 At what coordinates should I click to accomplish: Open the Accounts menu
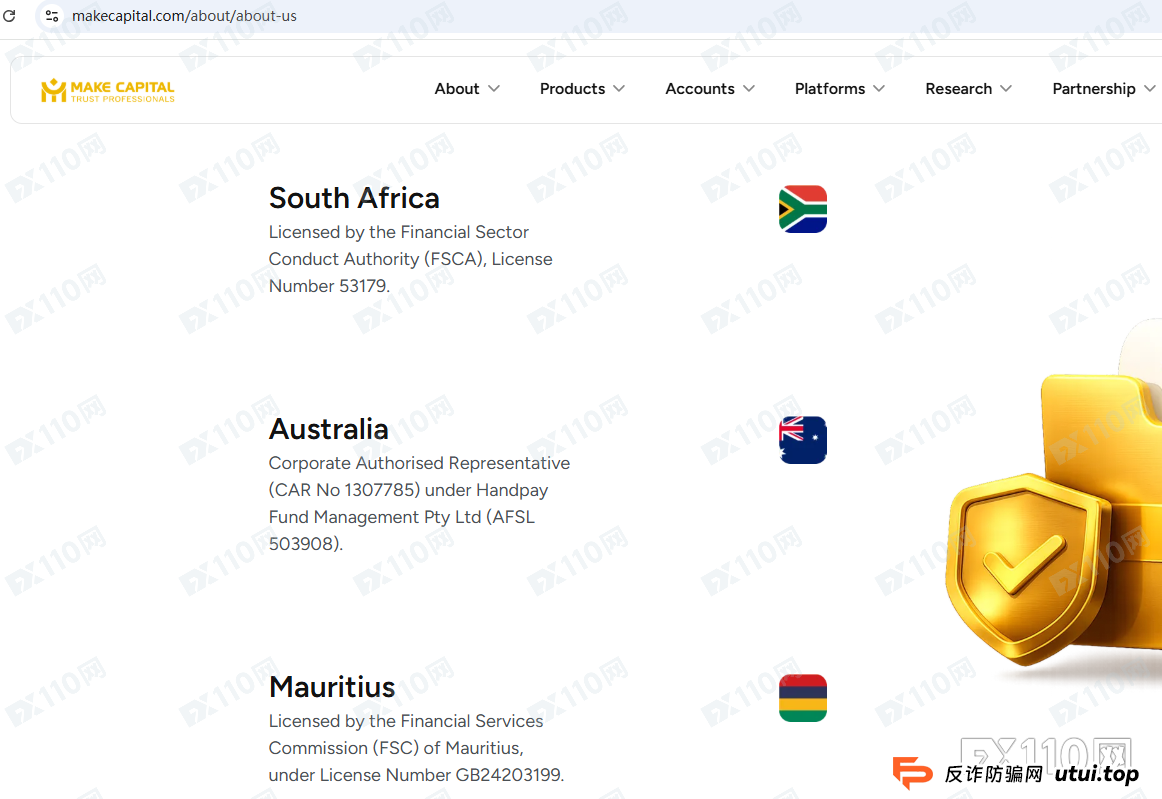click(x=700, y=89)
